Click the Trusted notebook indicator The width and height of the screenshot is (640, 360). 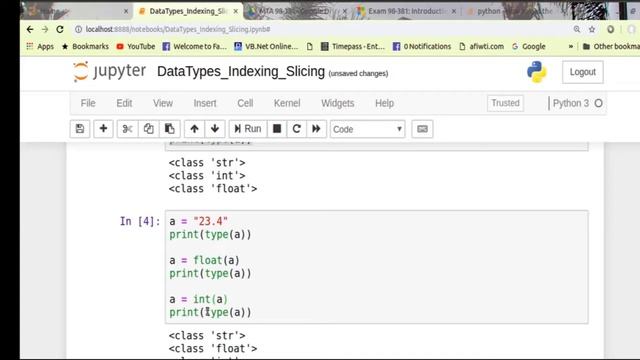pos(505,103)
